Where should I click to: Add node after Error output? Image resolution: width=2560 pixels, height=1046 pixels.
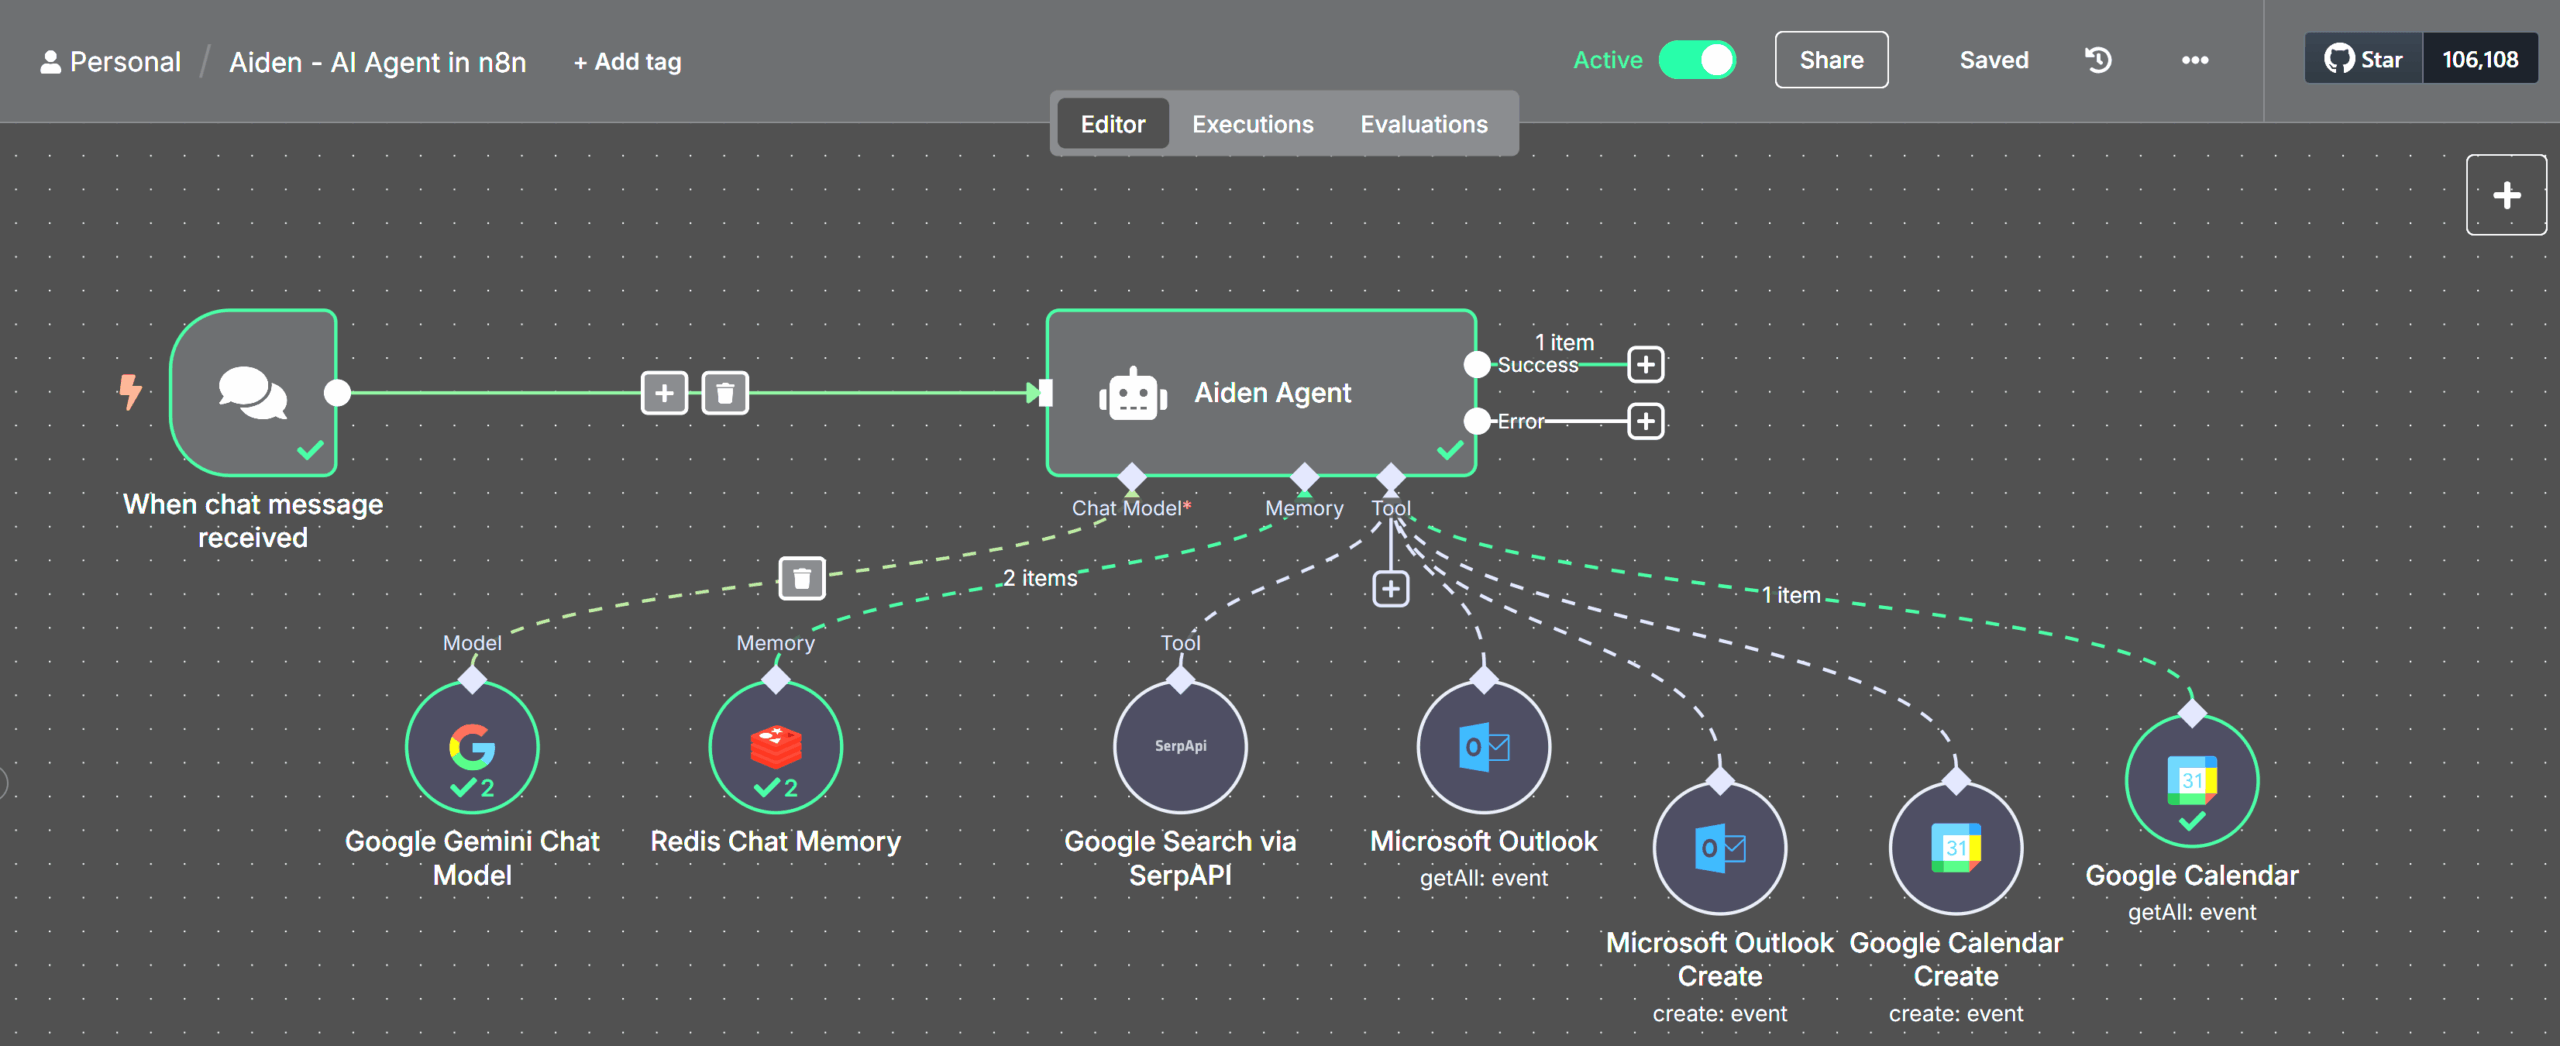(x=1646, y=421)
